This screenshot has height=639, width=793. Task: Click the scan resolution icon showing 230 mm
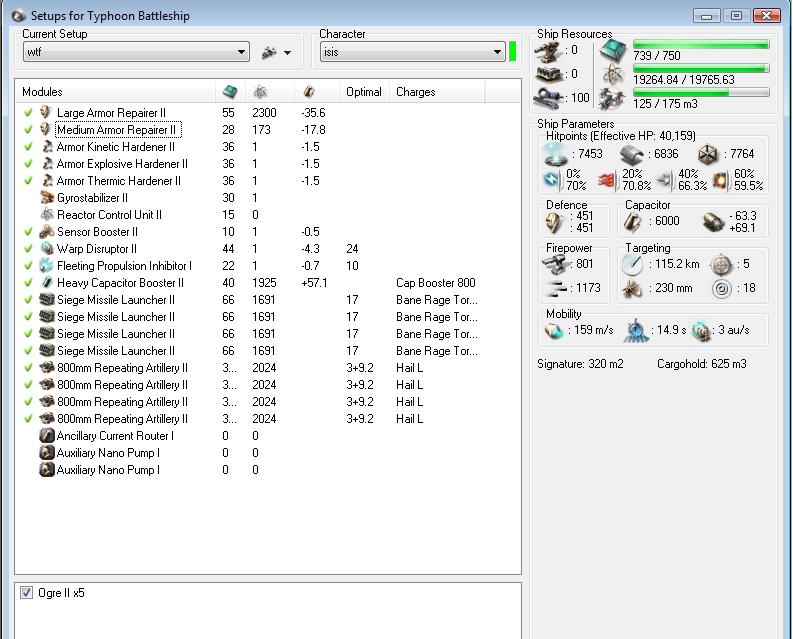(631, 289)
